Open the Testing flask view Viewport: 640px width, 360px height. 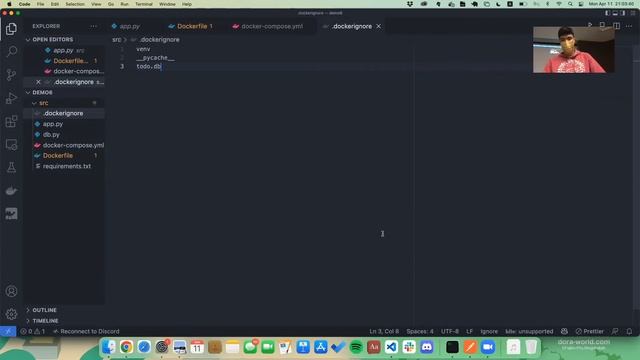click(11, 167)
